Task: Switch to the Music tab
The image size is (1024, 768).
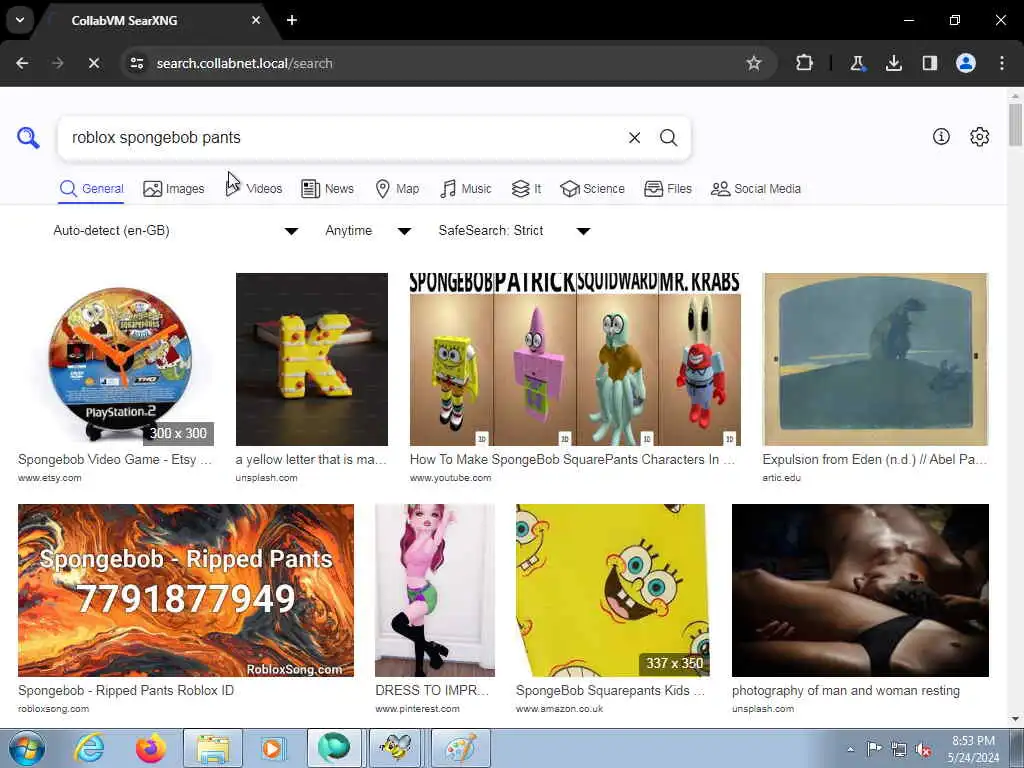Action: click(466, 189)
